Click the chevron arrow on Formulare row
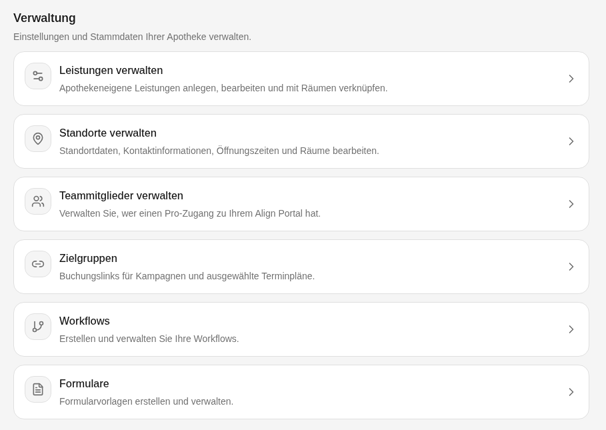 (571, 392)
